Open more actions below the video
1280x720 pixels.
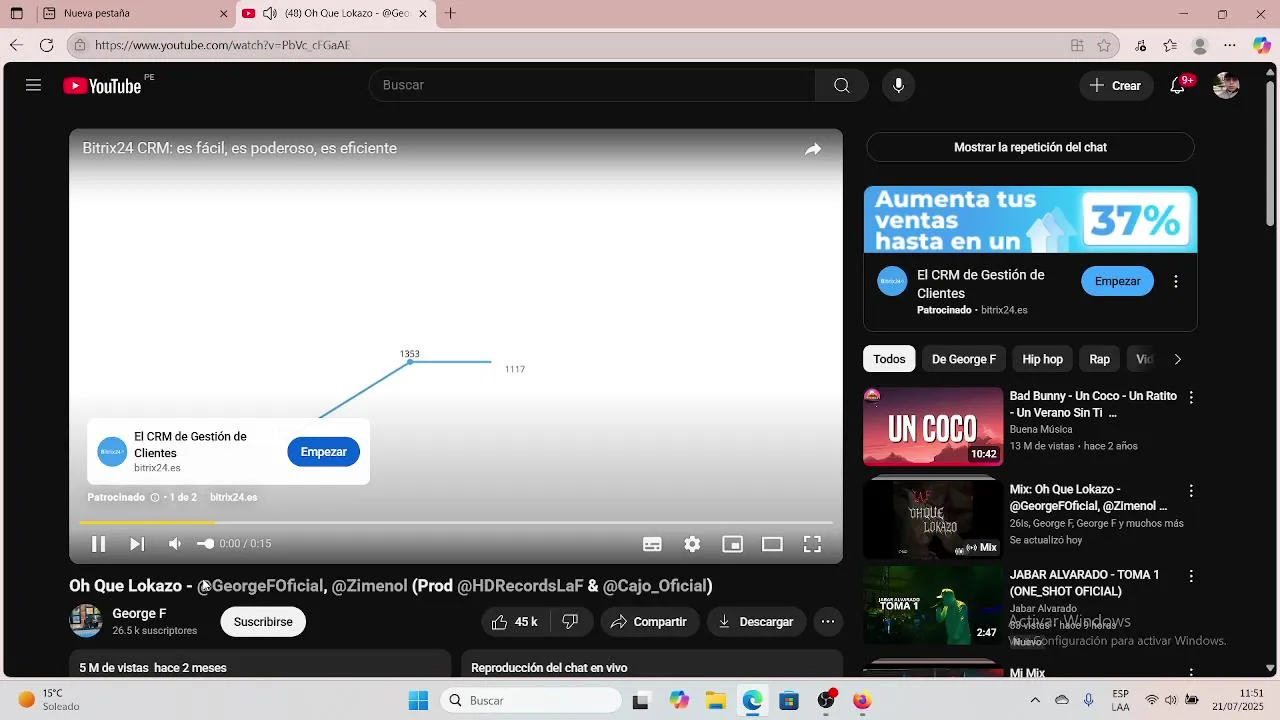(828, 622)
